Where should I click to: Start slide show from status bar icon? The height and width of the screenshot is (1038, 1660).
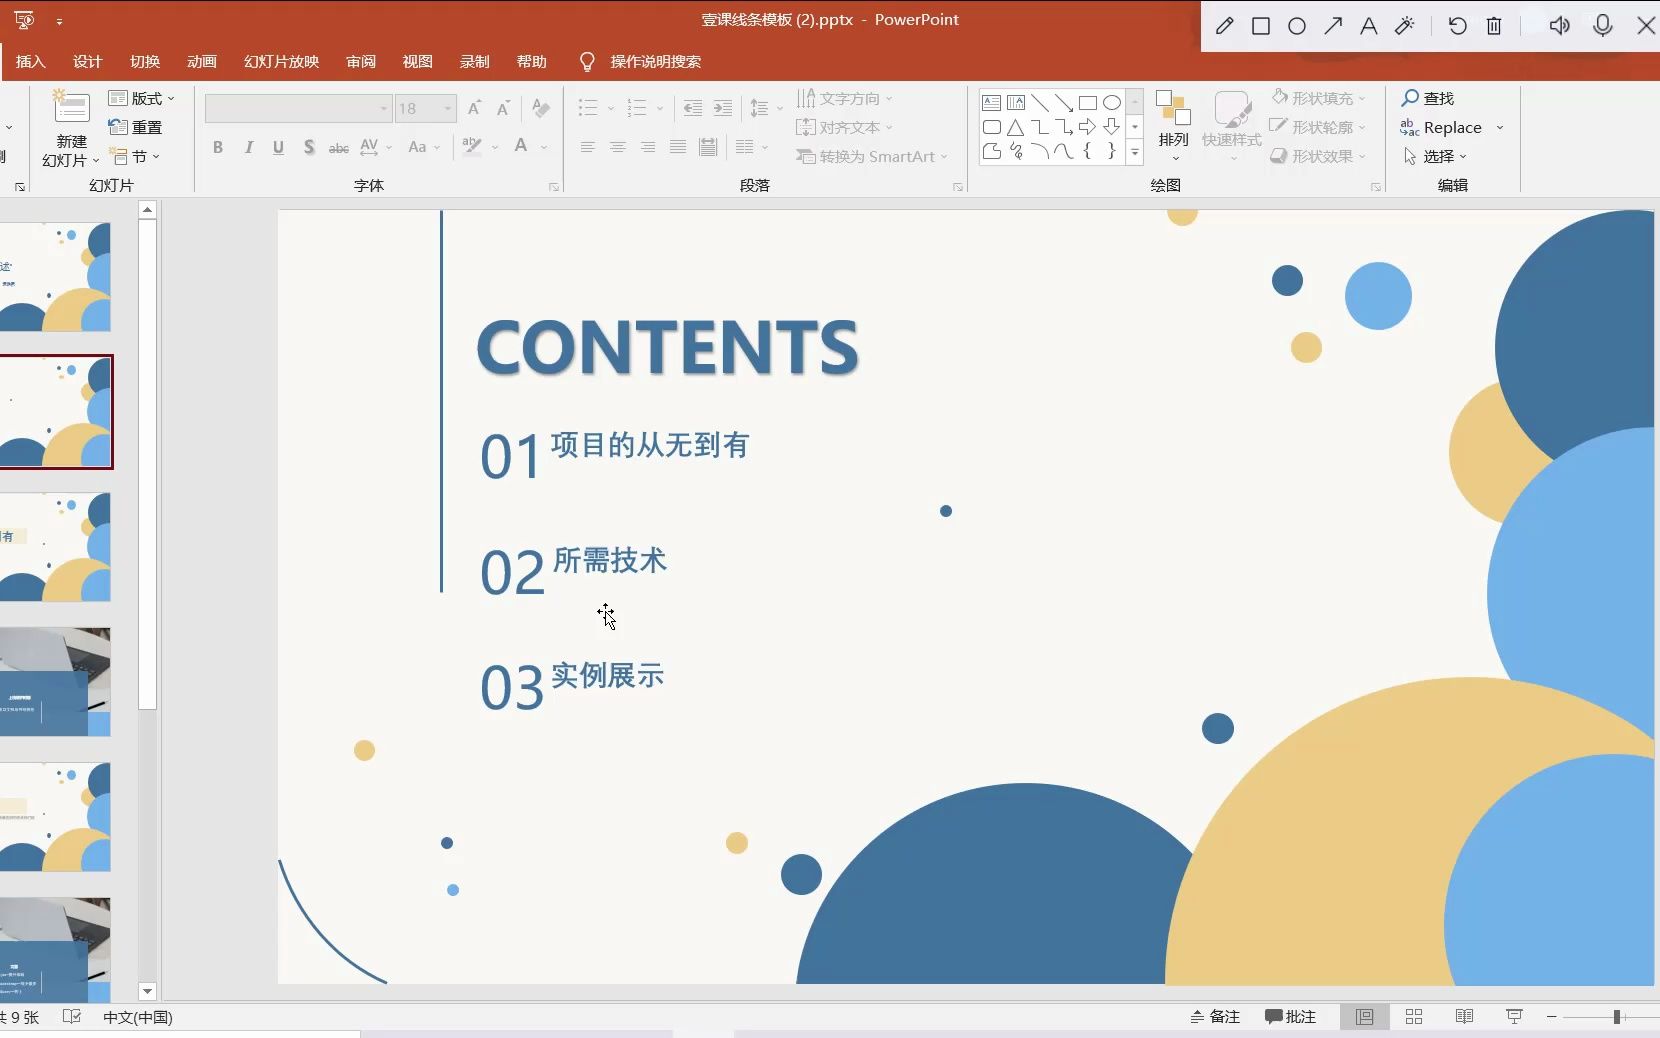click(x=1514, y=1016)
